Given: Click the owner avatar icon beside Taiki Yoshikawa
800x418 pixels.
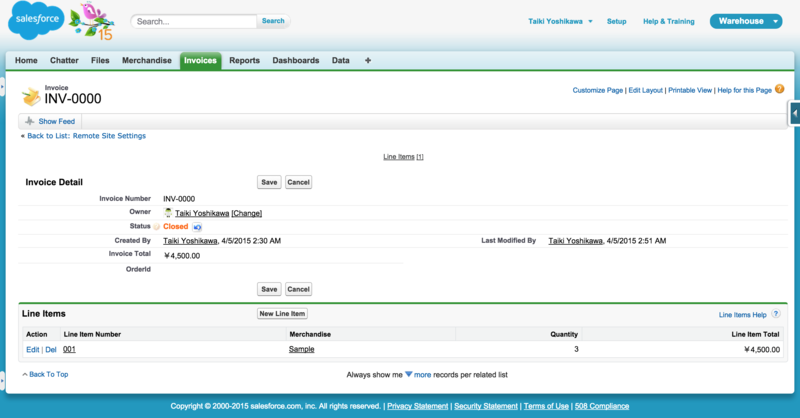Looking at the screenshot, I should pyautogui.click(x=168, y=213).
